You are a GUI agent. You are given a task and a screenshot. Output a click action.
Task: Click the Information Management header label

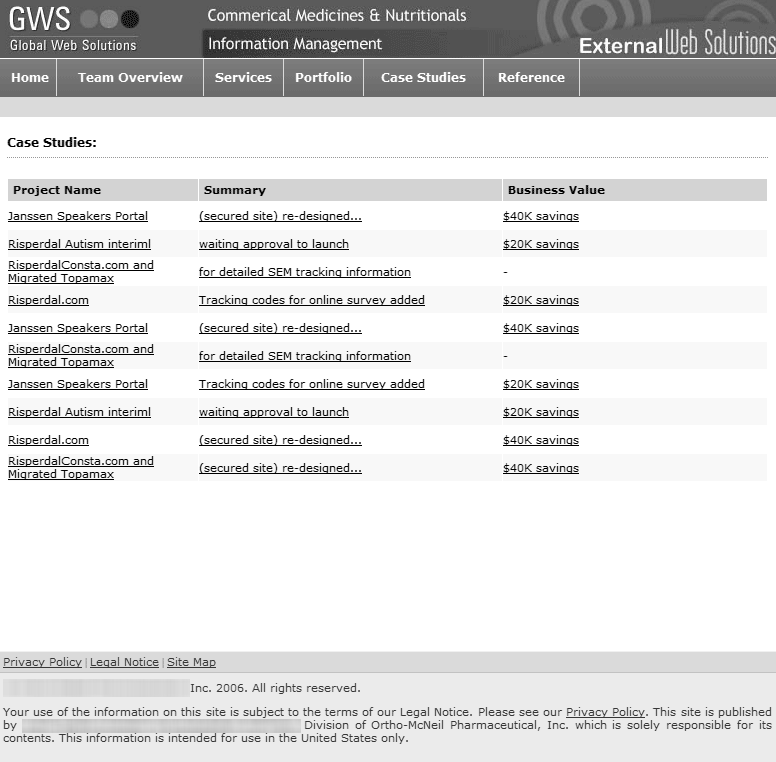pyautogui.click(x=295, y=44)
